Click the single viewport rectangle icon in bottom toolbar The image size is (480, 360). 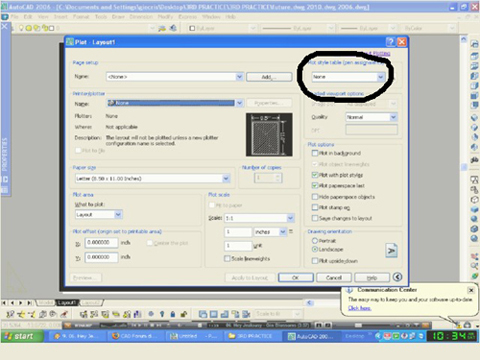pyautogui.click(x=214, y=314)
